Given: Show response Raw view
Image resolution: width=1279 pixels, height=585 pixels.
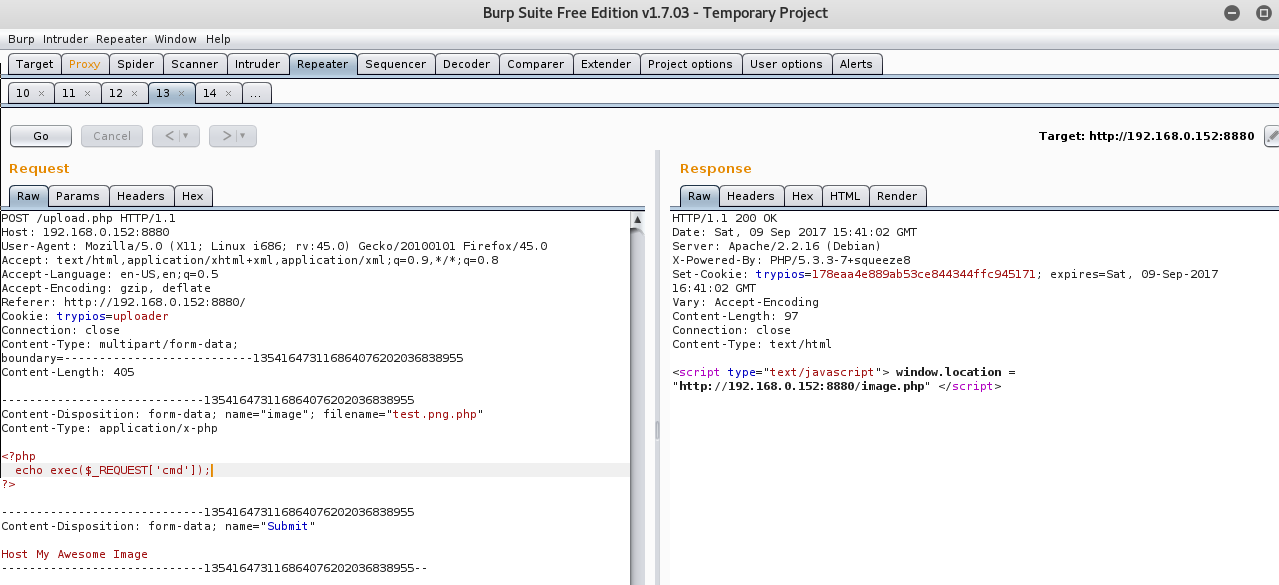Looking at the screenshot, I should click(x=700, y=196).
